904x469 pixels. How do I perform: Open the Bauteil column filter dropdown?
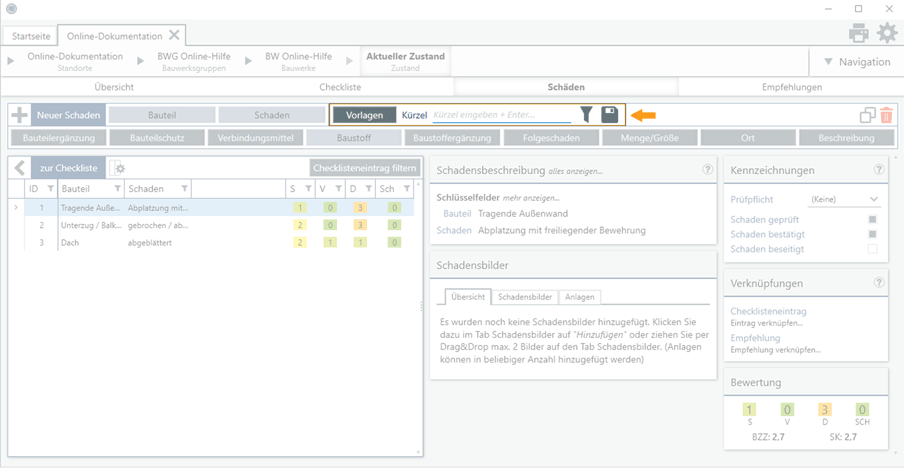point(117,188)
